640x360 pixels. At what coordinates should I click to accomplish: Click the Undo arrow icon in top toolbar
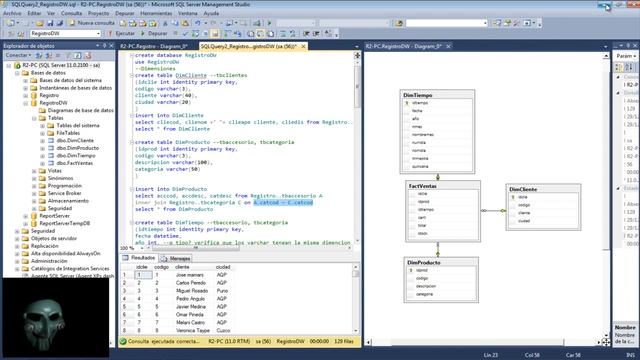pyautogui.click(x=198, y=23)
